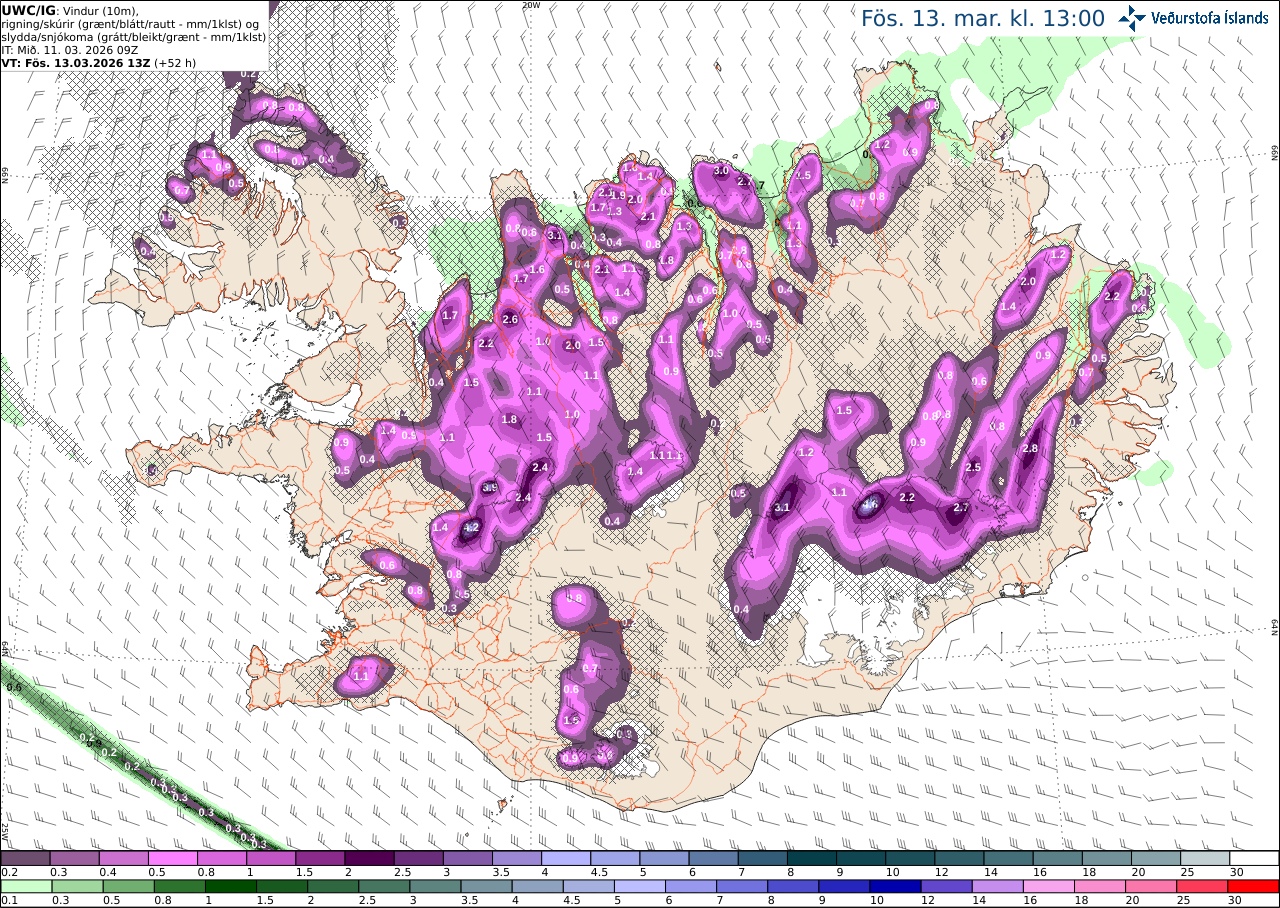Click the 4.2 snowfall value on the map

click(x=472, y=527)
